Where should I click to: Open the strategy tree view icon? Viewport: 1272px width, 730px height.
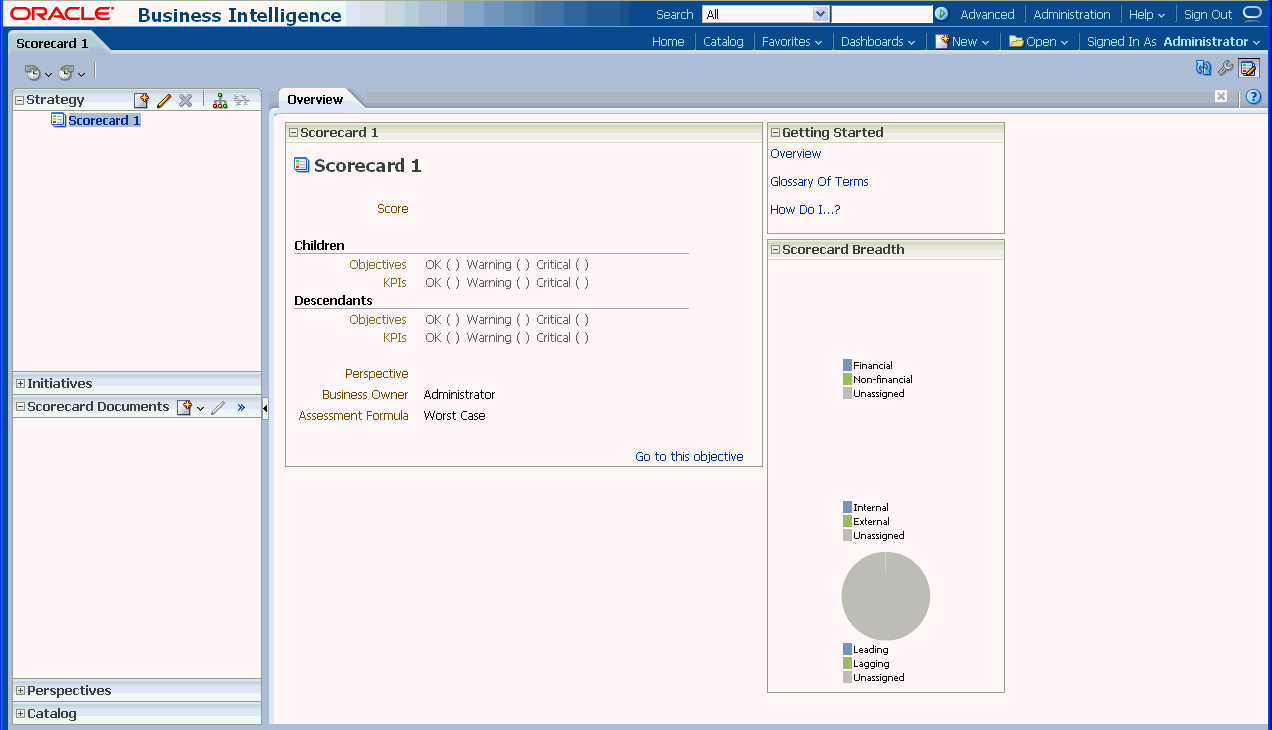pyautogui.click(x=220, y=100)
